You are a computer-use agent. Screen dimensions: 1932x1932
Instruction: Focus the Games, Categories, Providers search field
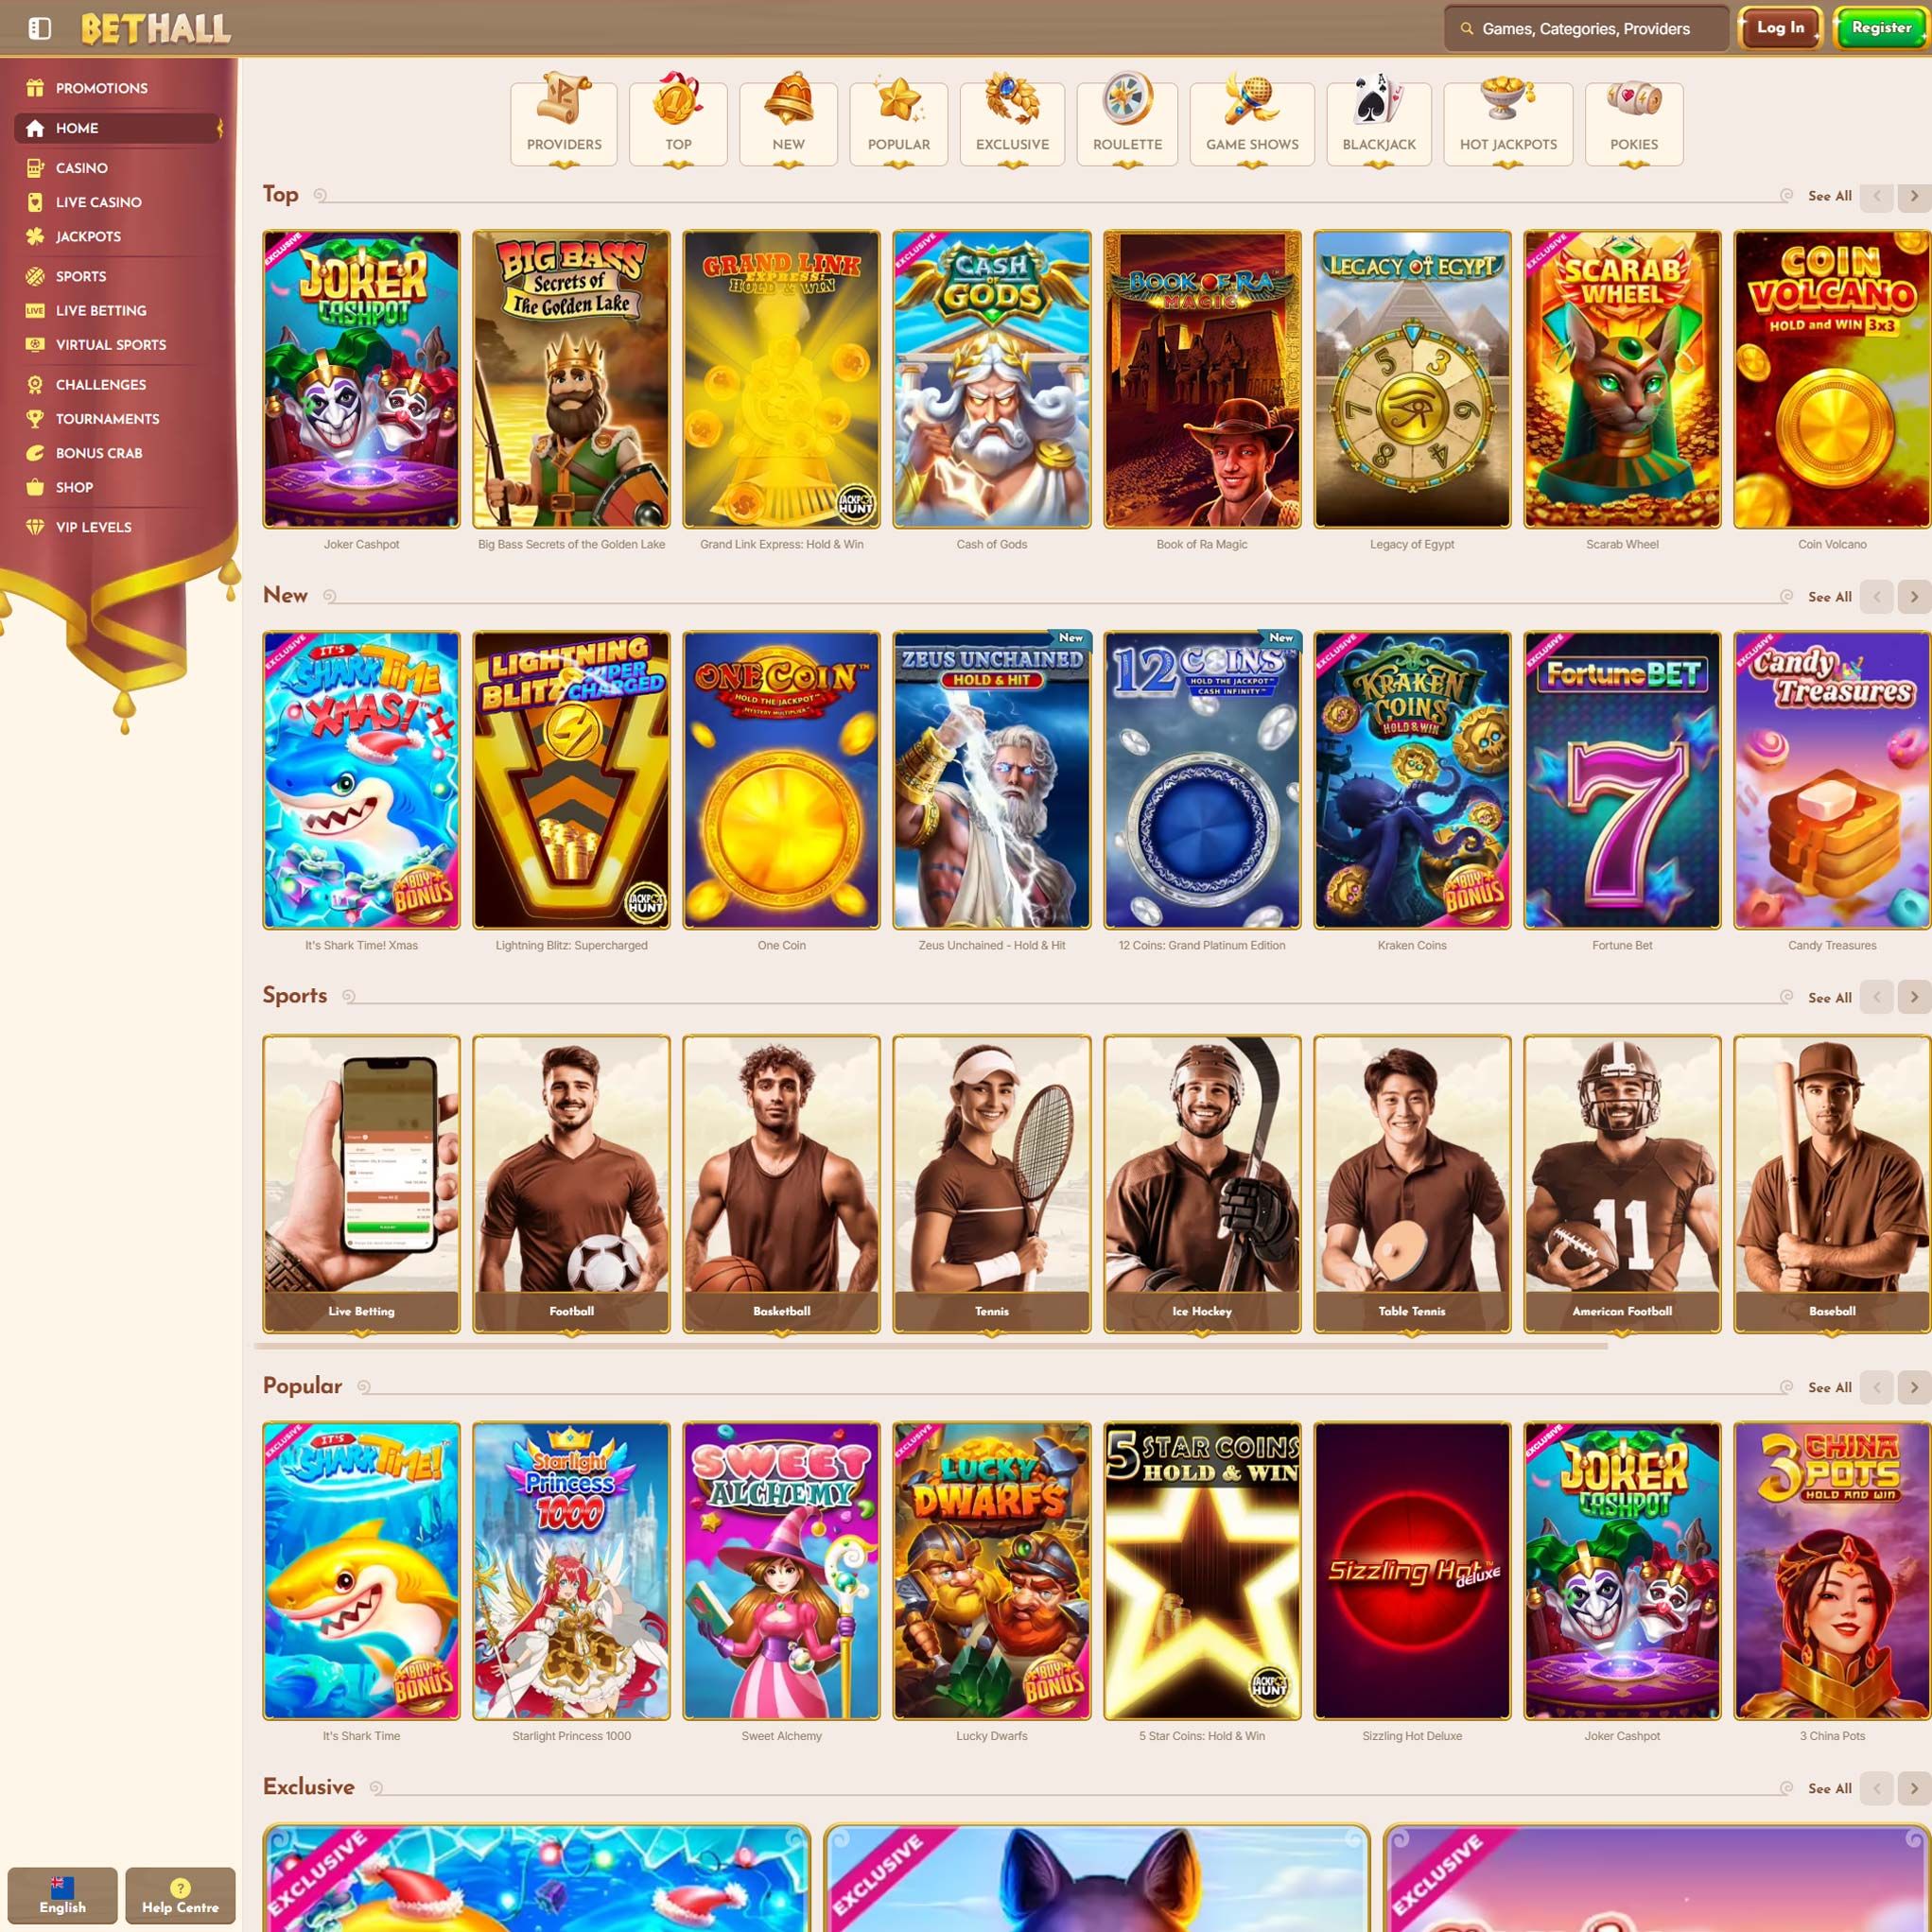pyautogui.click(x=1586, y=29)
